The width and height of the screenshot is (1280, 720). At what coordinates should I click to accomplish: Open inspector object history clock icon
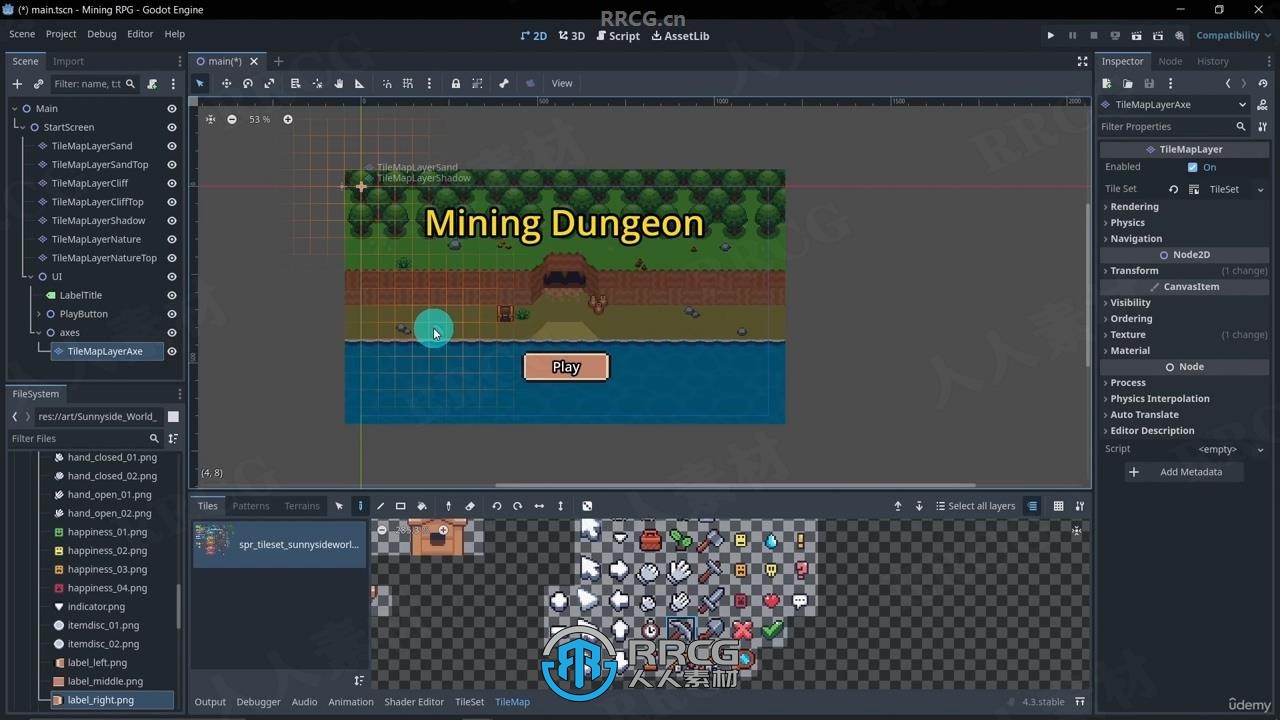1263,84
